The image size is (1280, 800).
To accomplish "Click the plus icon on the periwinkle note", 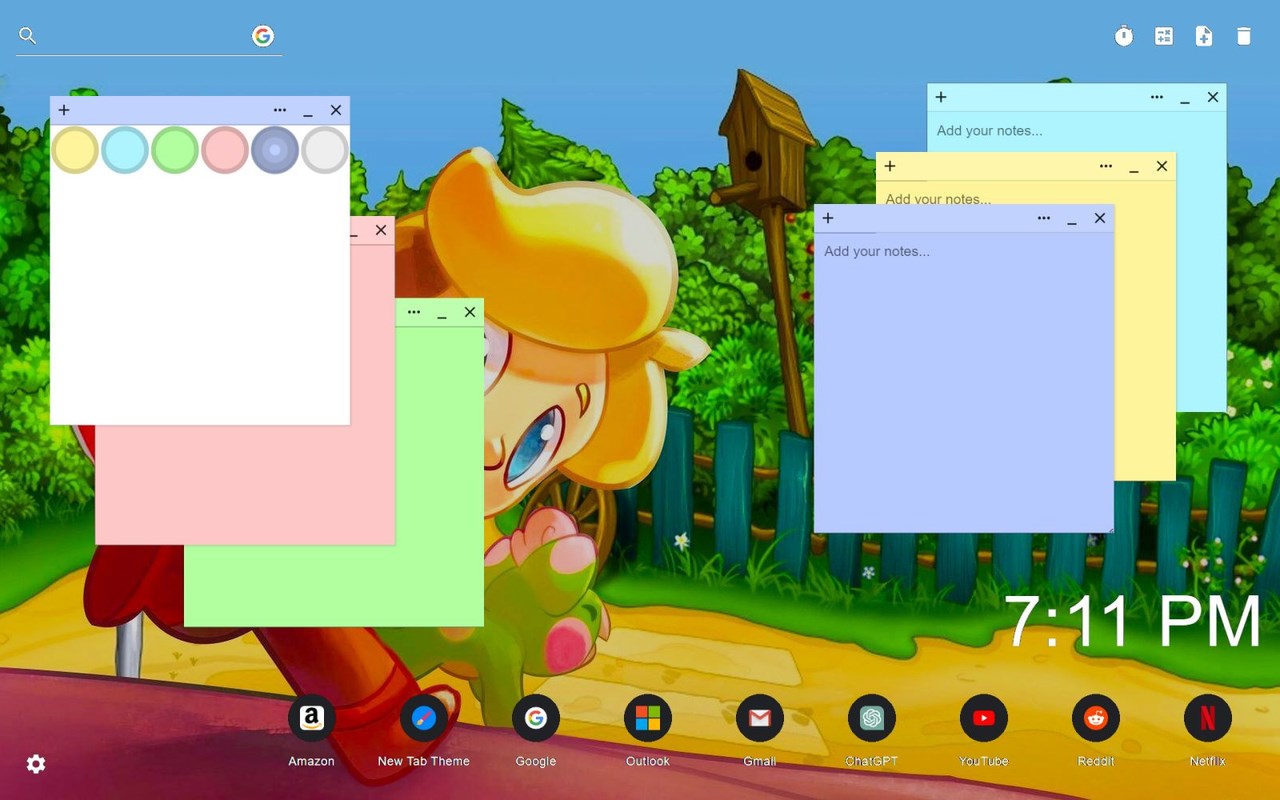I will click(828, 218).
